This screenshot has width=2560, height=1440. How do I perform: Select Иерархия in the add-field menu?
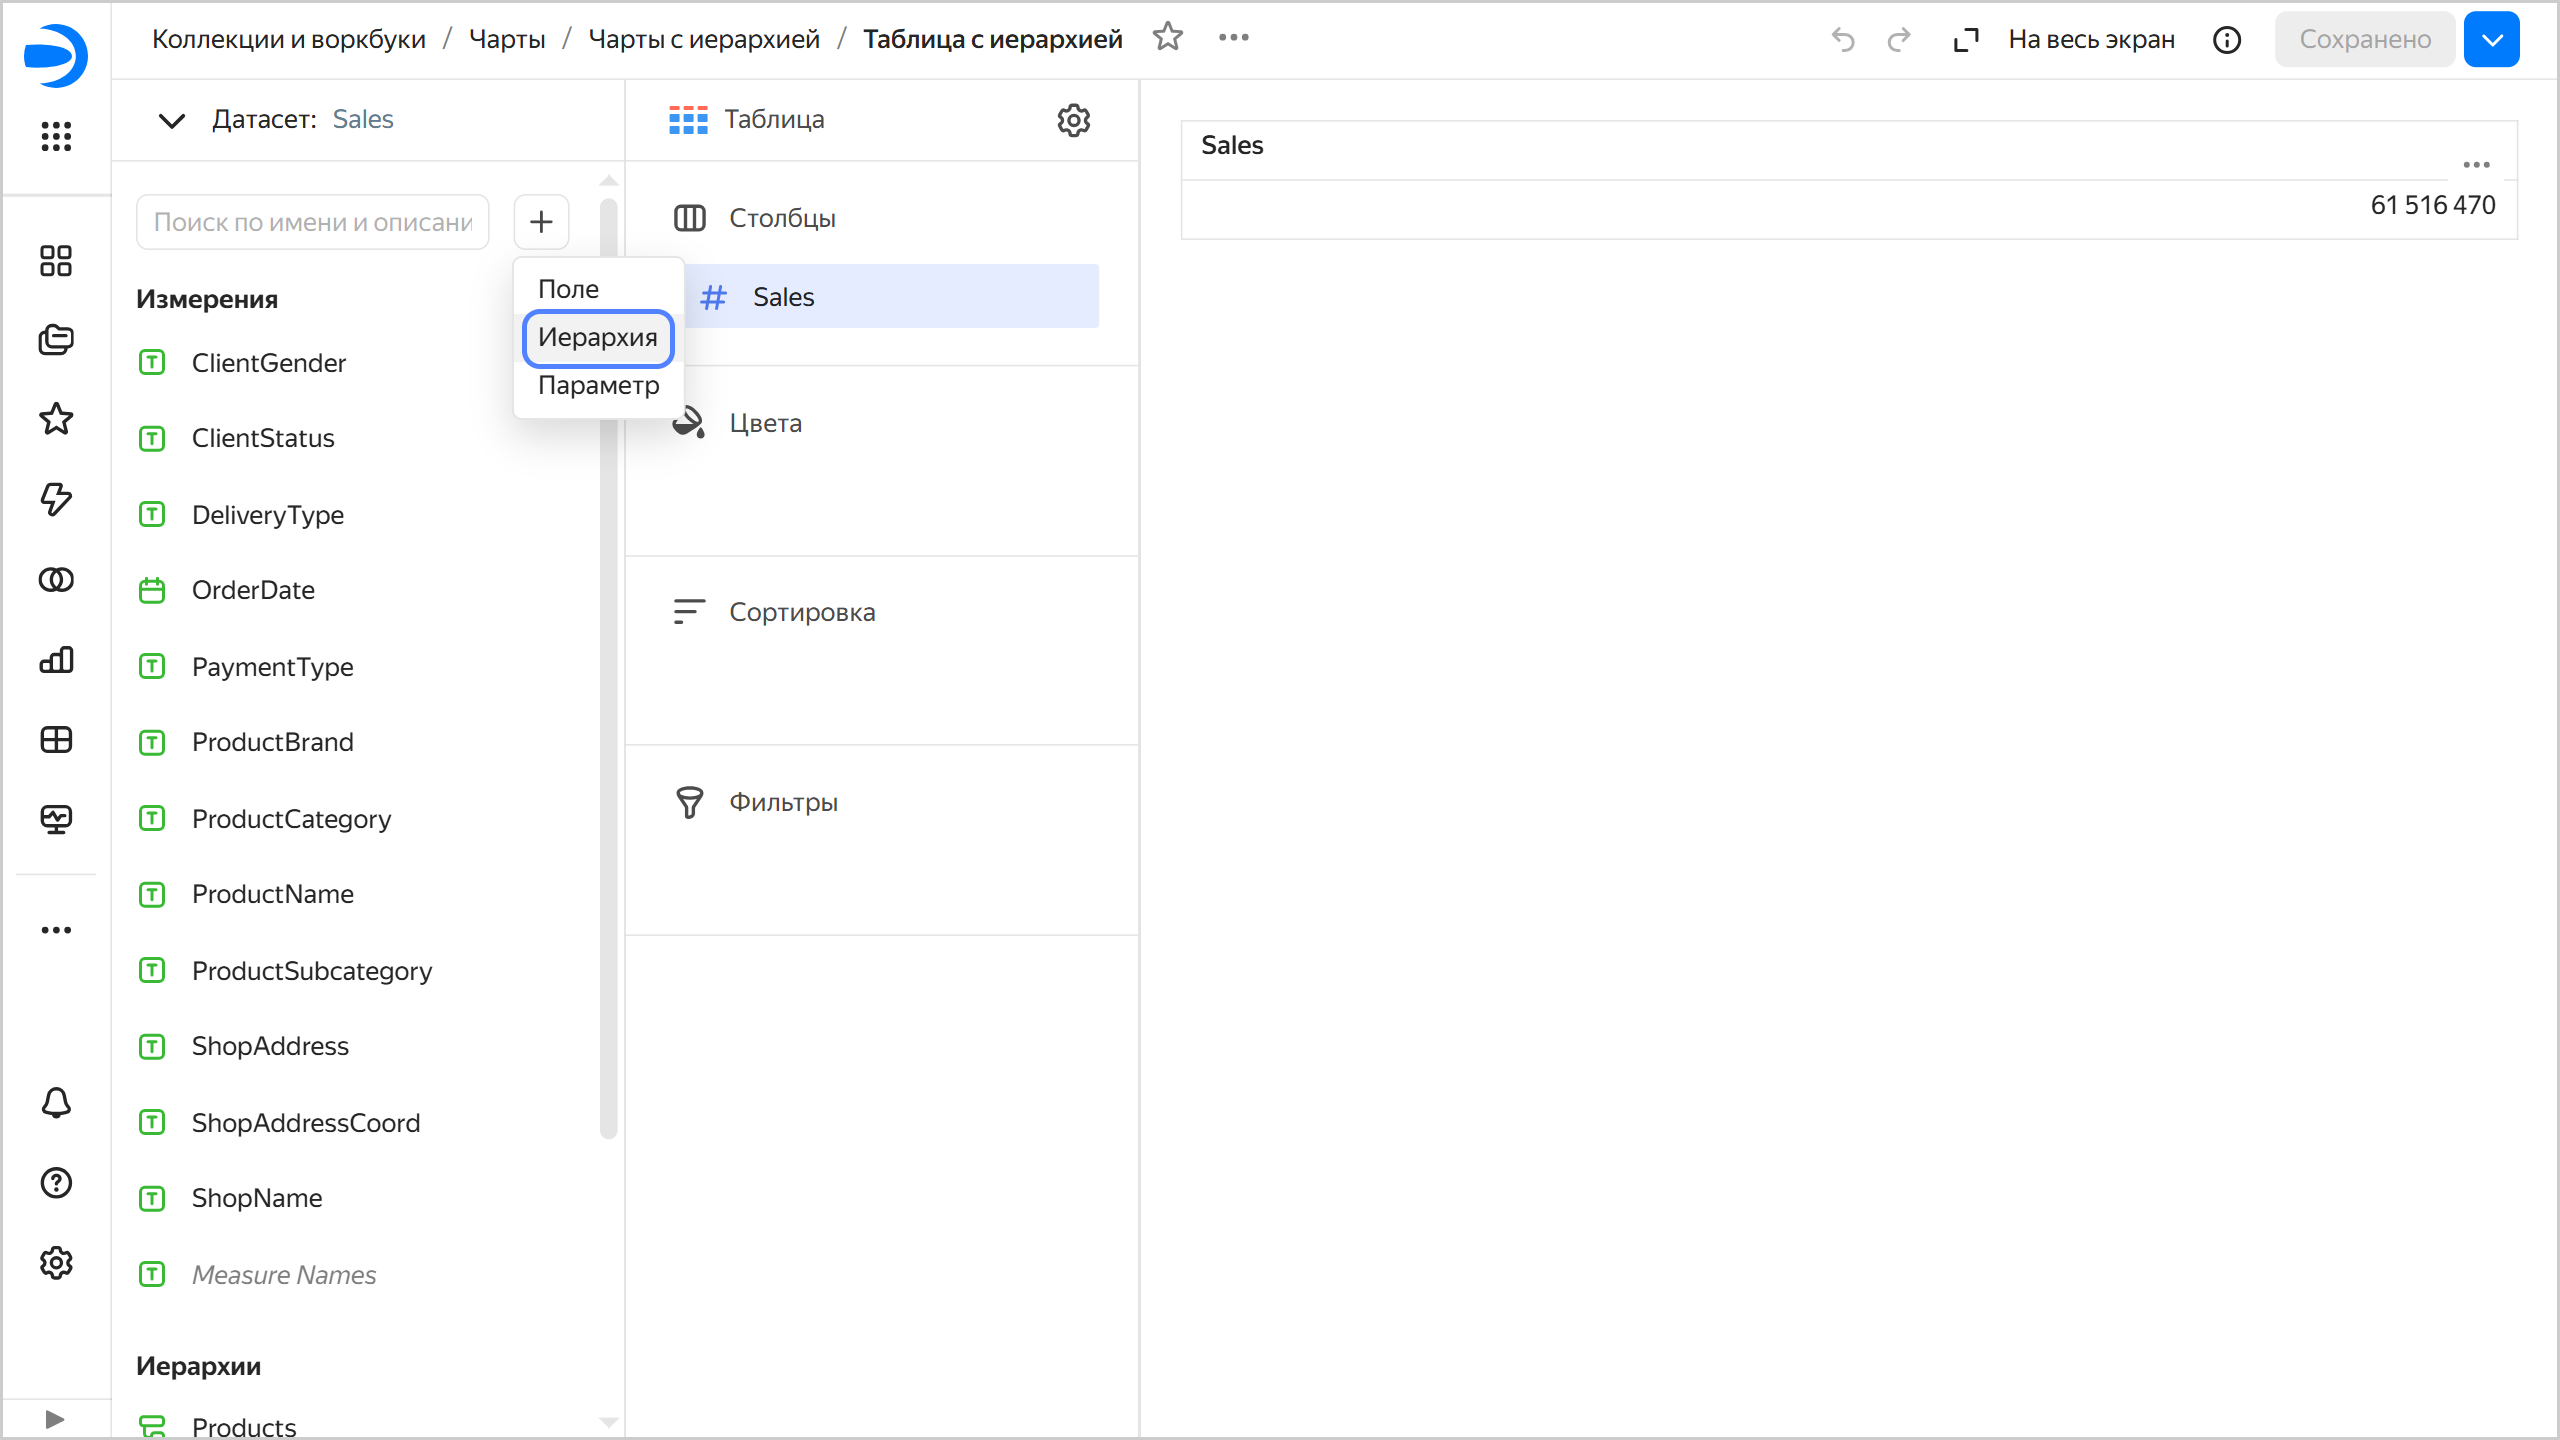[597, 338]
